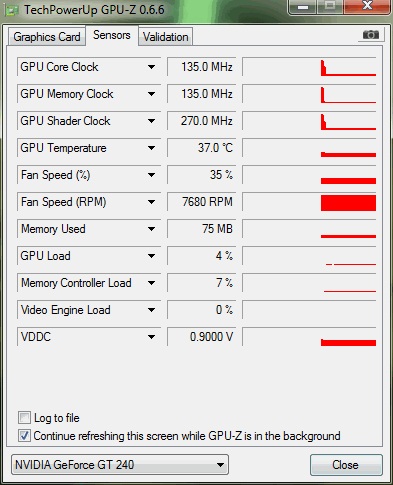Open the NVIDIA GeForce GT 240 selector
The image size is (393, 485).
point(120,465)
